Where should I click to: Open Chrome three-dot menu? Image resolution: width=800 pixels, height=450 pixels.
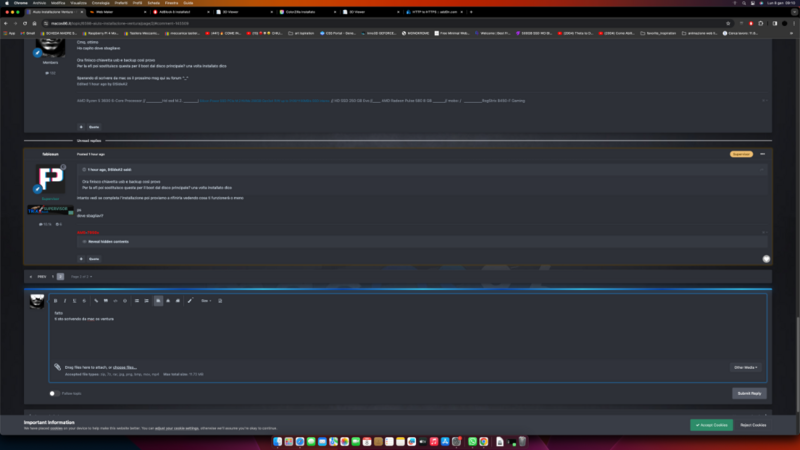coord(794,23)
